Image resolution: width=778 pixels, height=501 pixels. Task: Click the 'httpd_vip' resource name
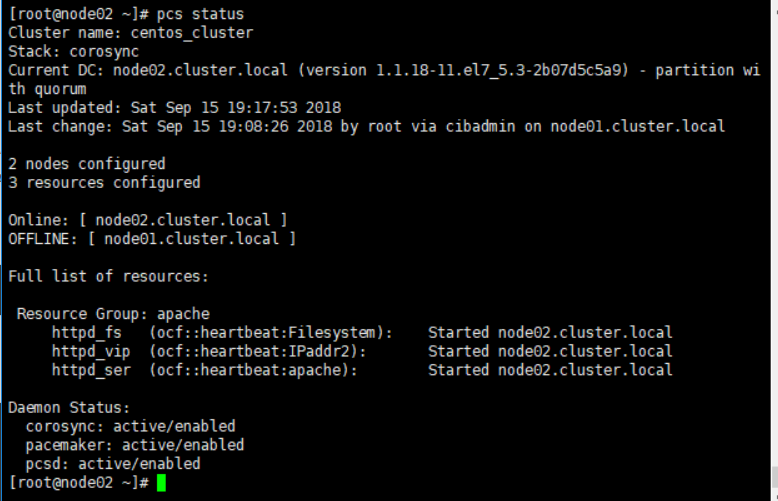[x=91, y=351]
